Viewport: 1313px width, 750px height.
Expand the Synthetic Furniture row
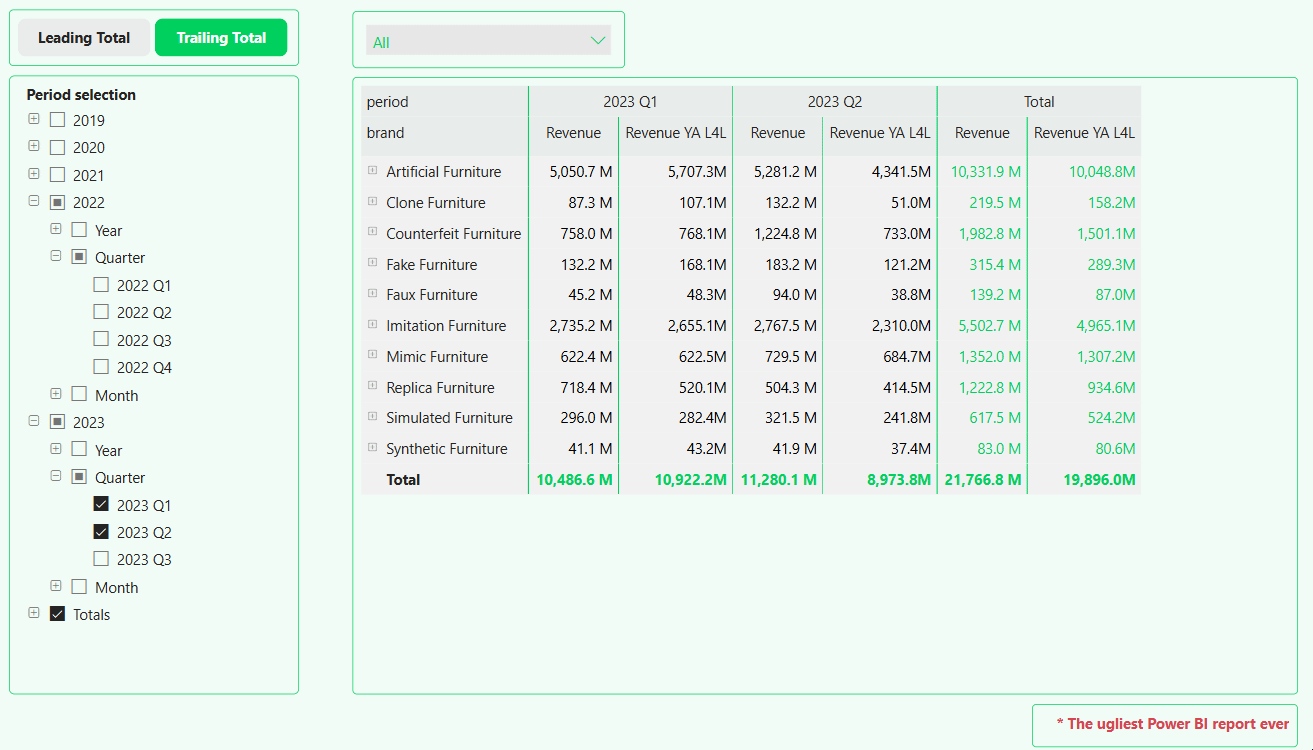pyautogui.click(x=373, y=448)
